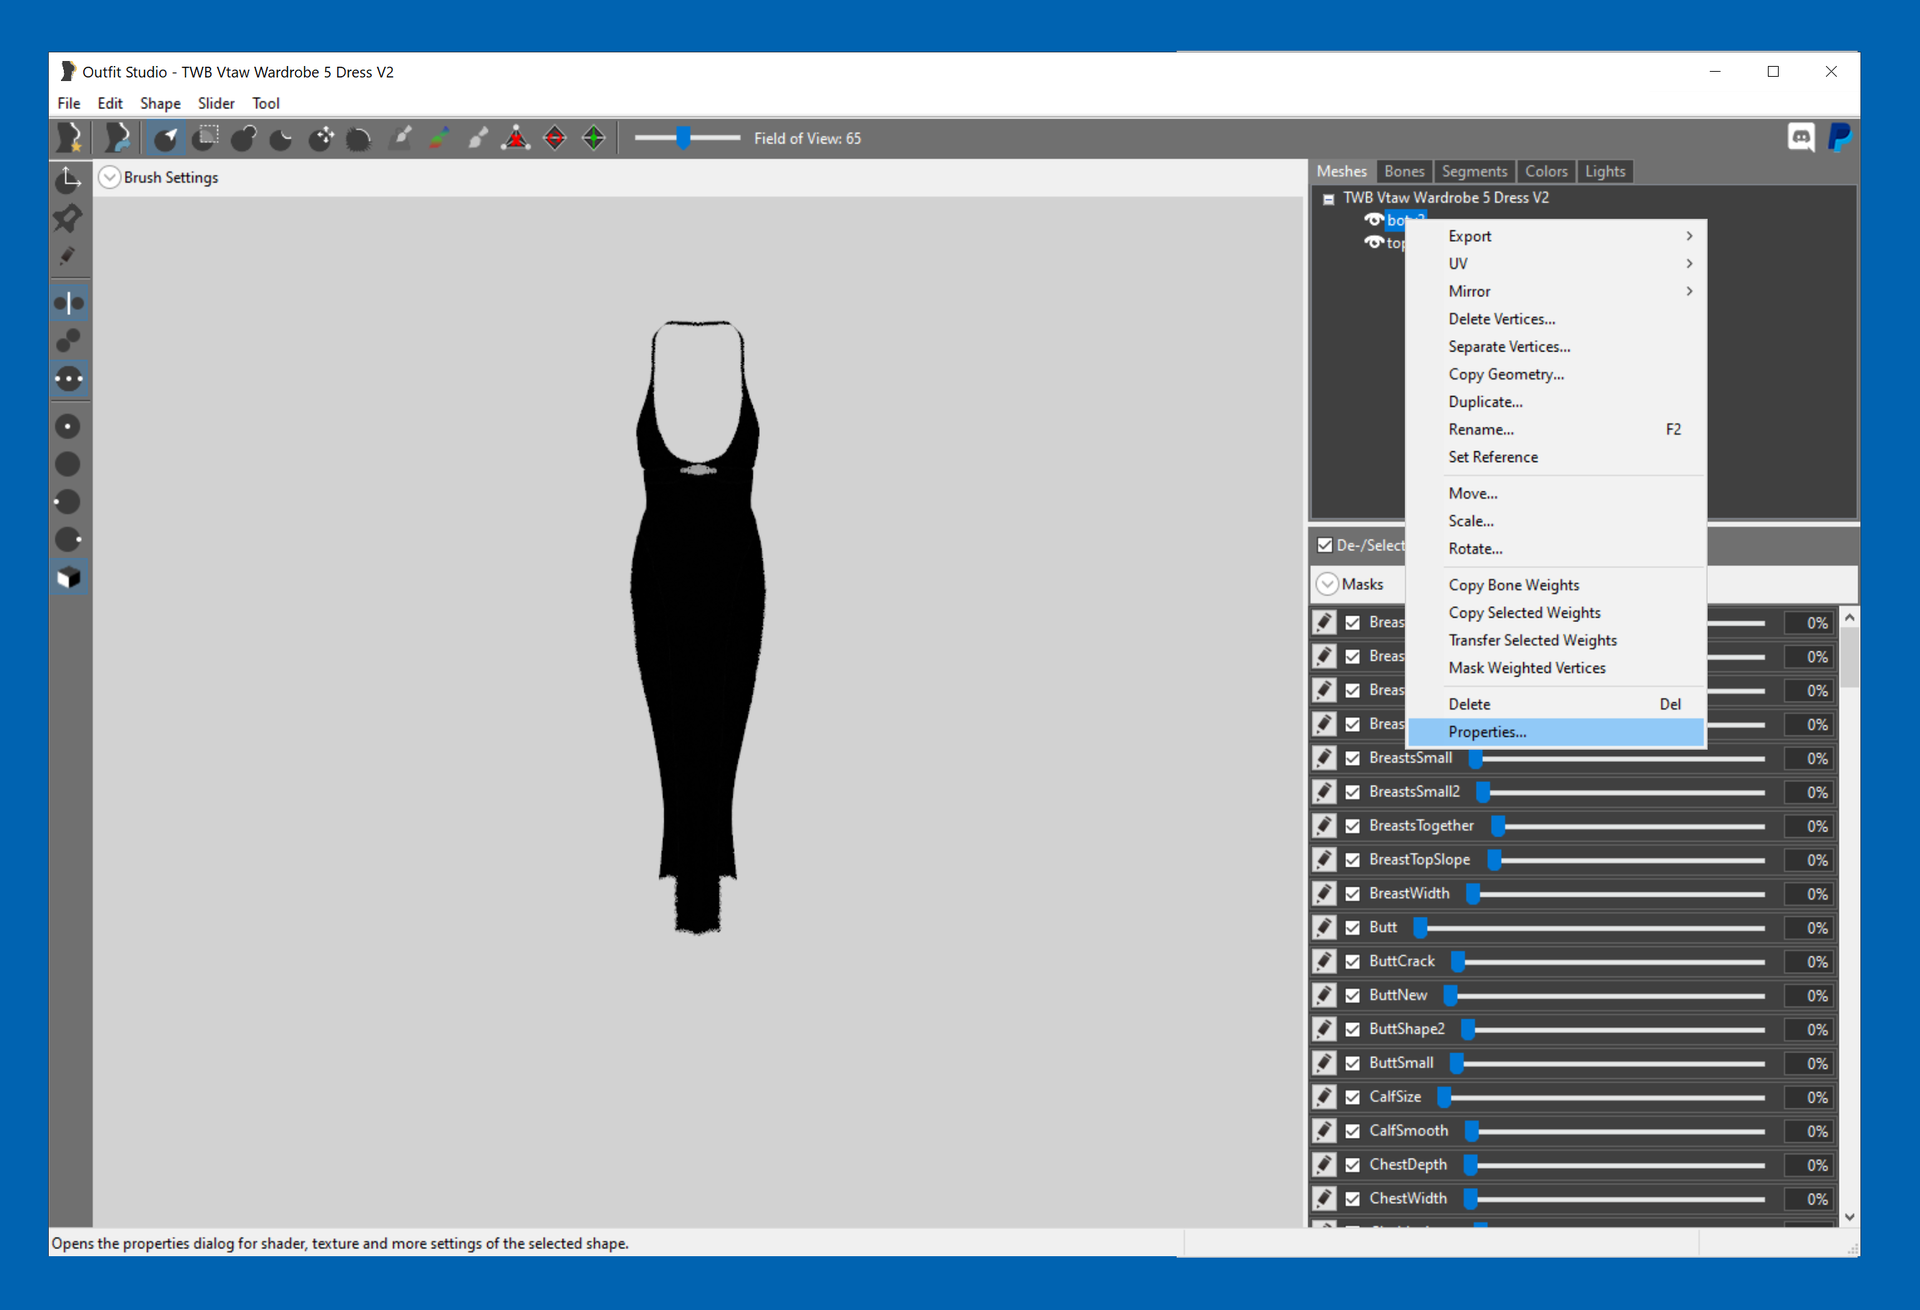Image resolution: width=1920 pixels, height=1310 pixels.
Task: Click the Field of View slider
Action: [687, 138]
